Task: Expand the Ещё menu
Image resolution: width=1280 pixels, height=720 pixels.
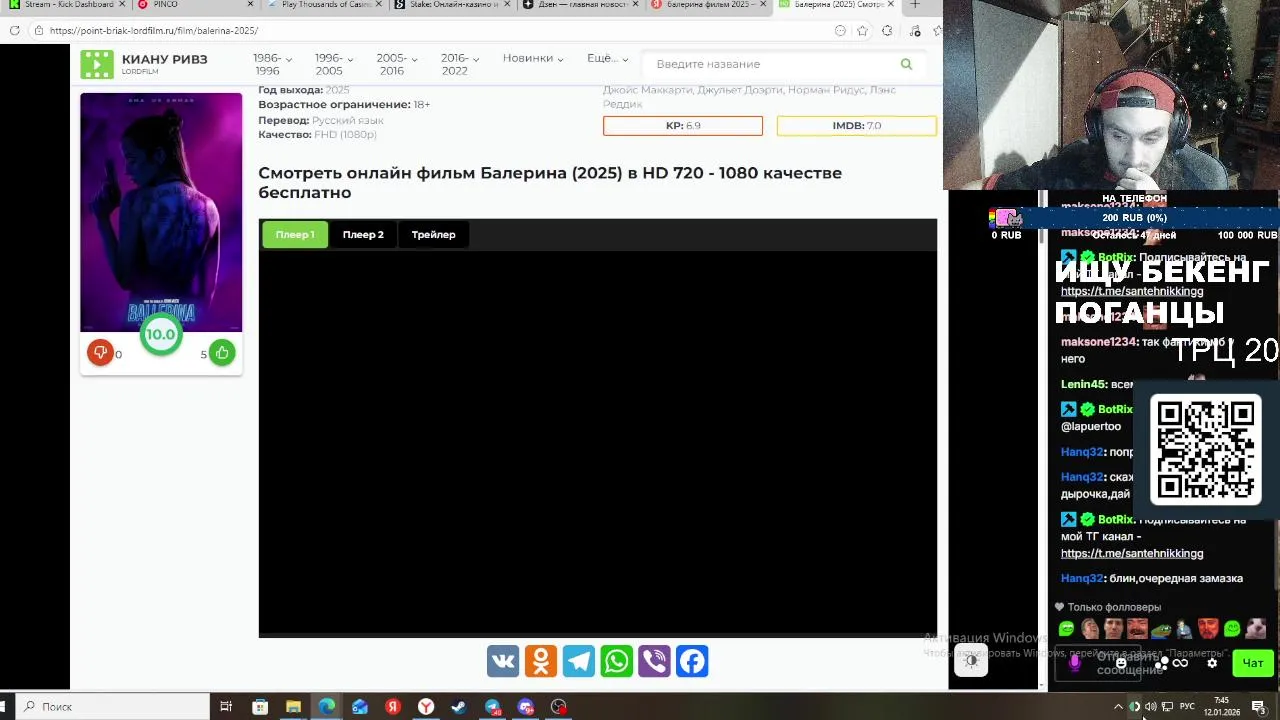Action: pos(607,58)
